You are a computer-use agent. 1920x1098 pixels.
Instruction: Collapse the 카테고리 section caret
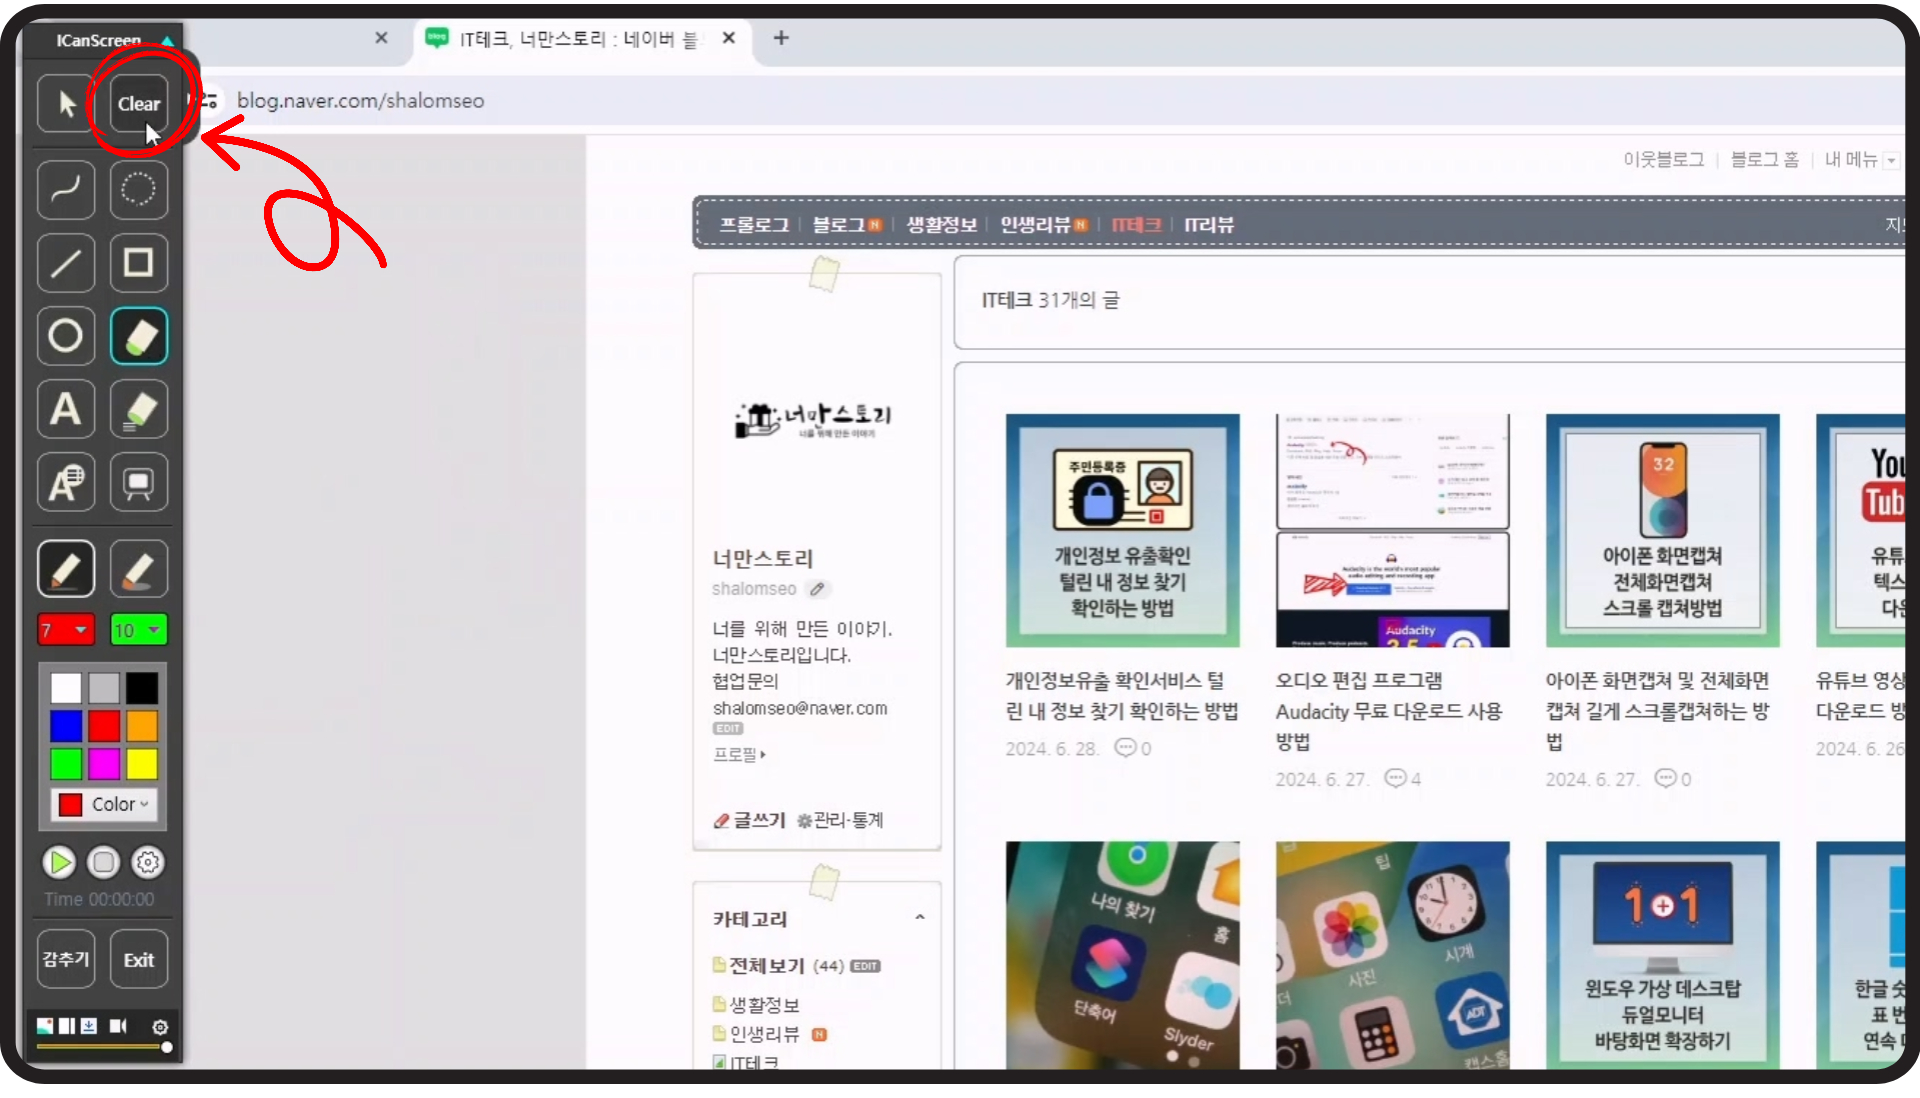pos(920,918)
